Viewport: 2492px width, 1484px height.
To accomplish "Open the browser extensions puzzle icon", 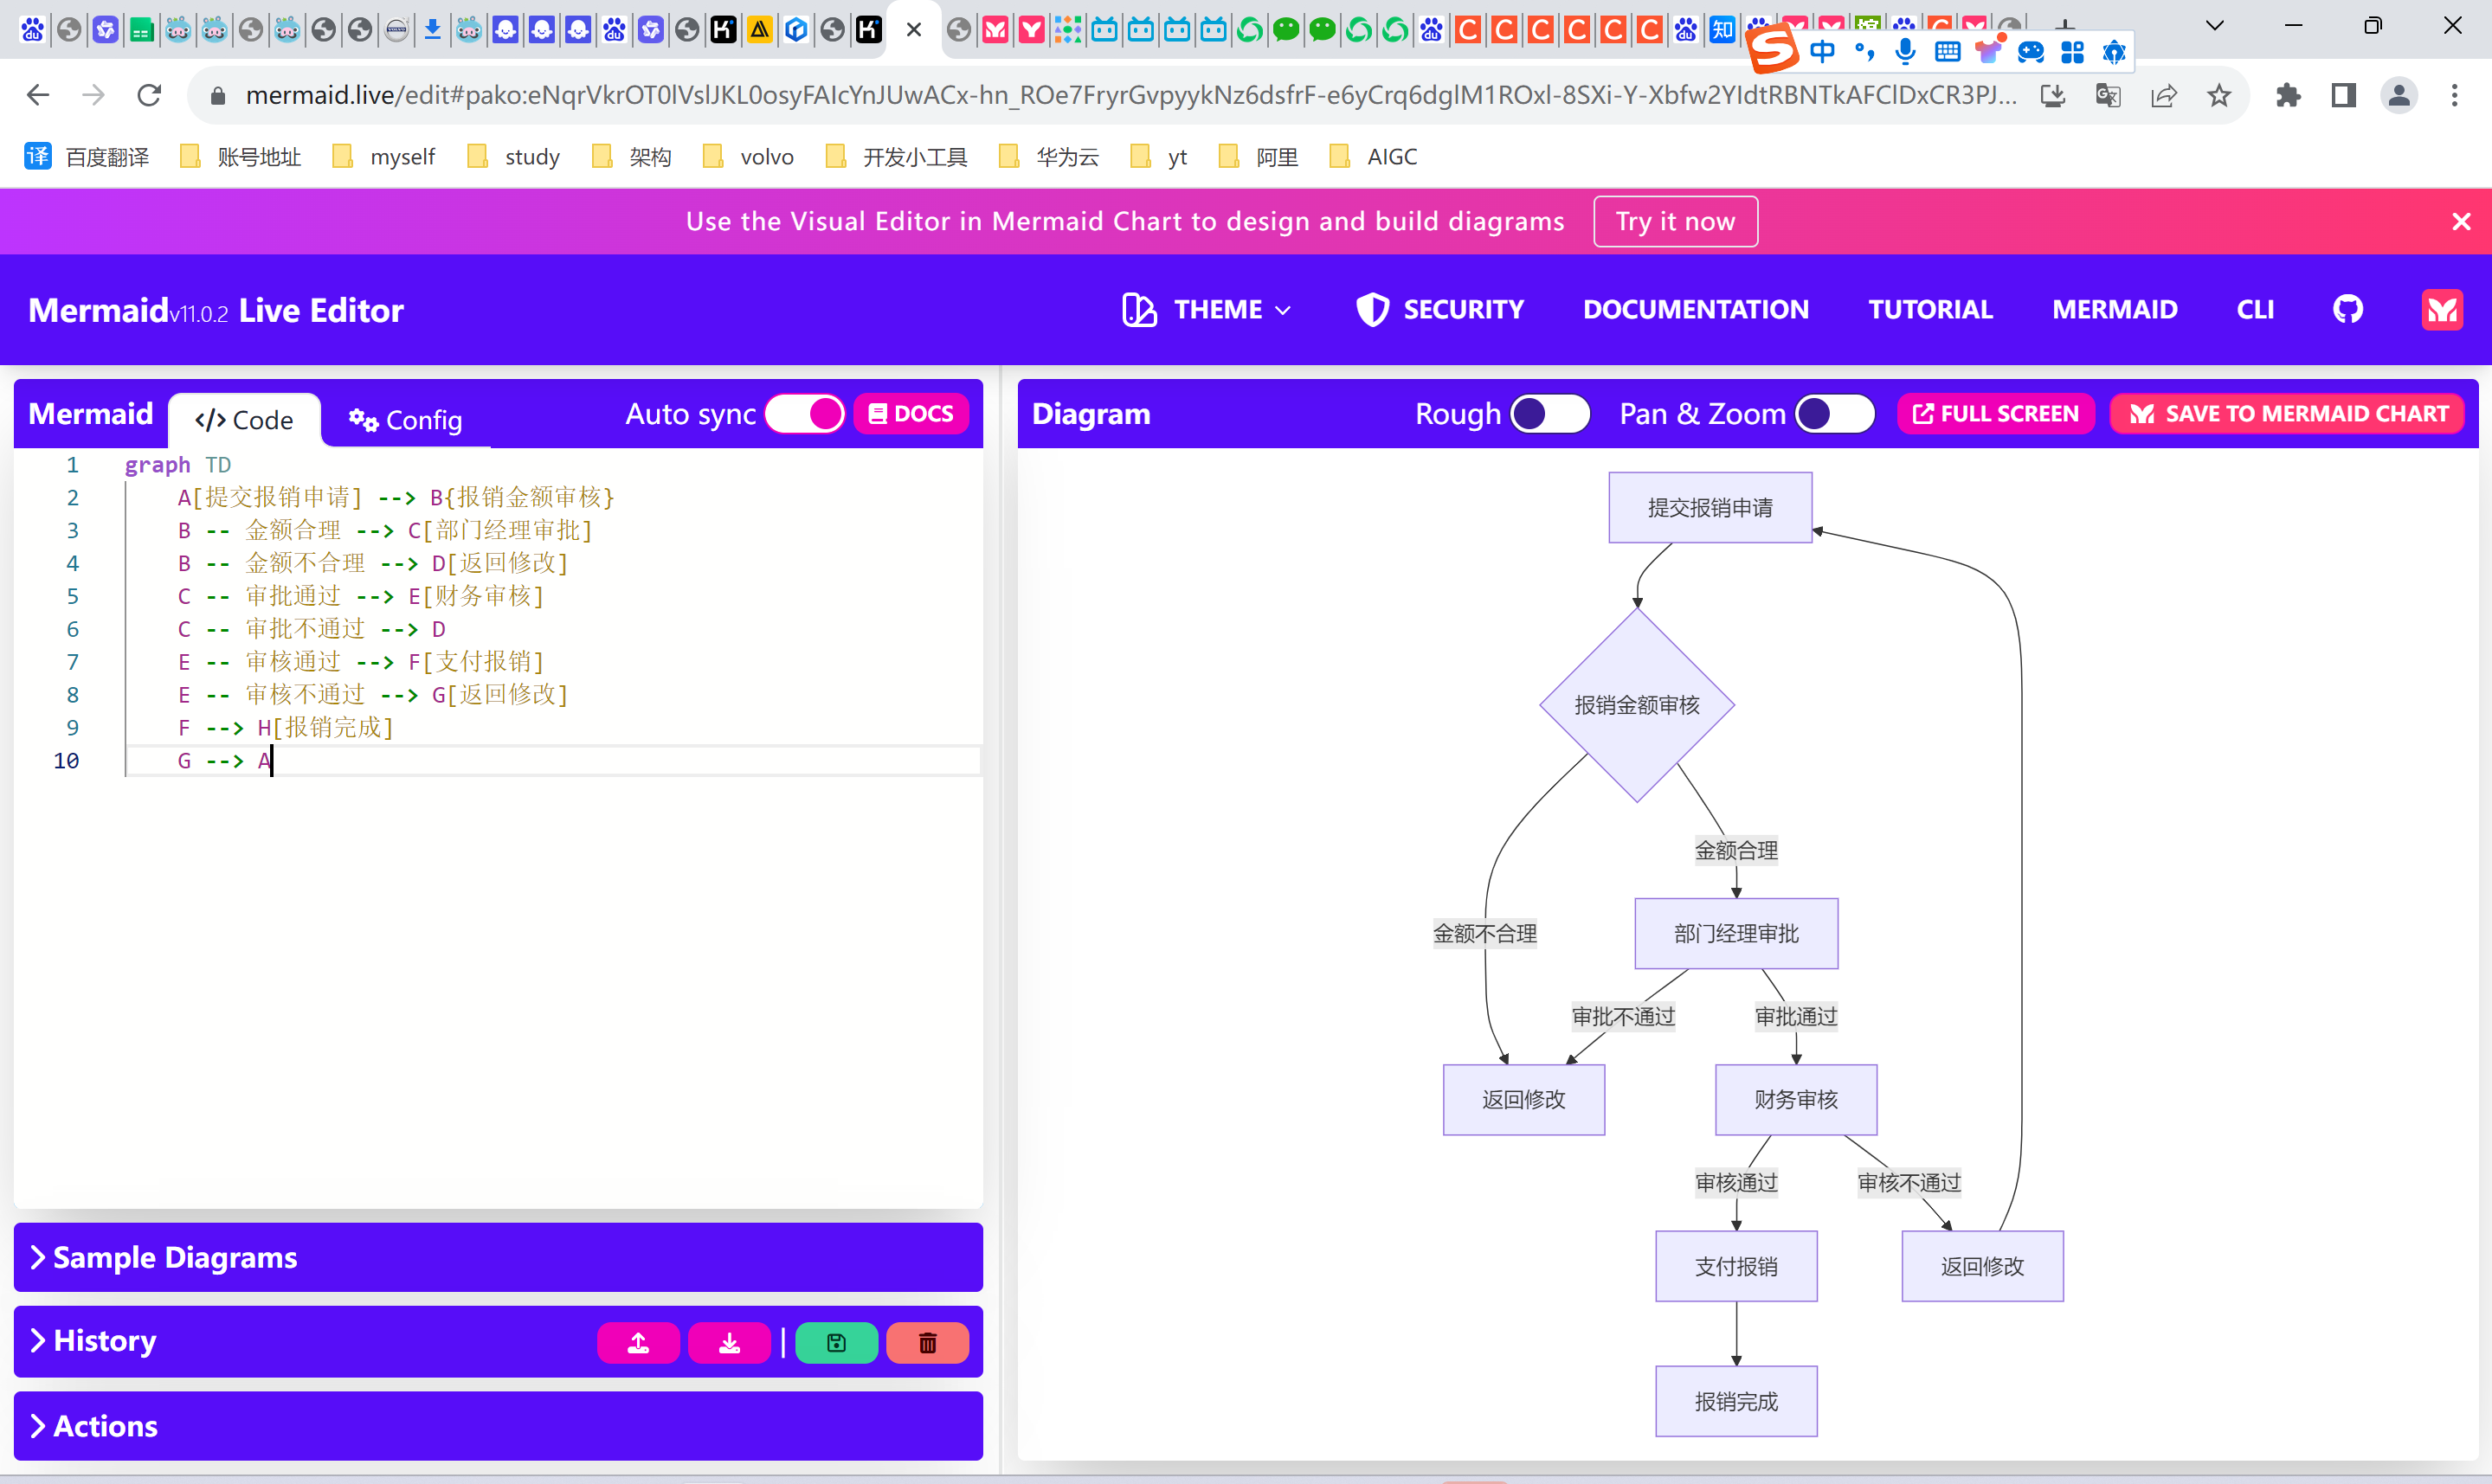I will pyautogui.click(x=2288, y=95).
